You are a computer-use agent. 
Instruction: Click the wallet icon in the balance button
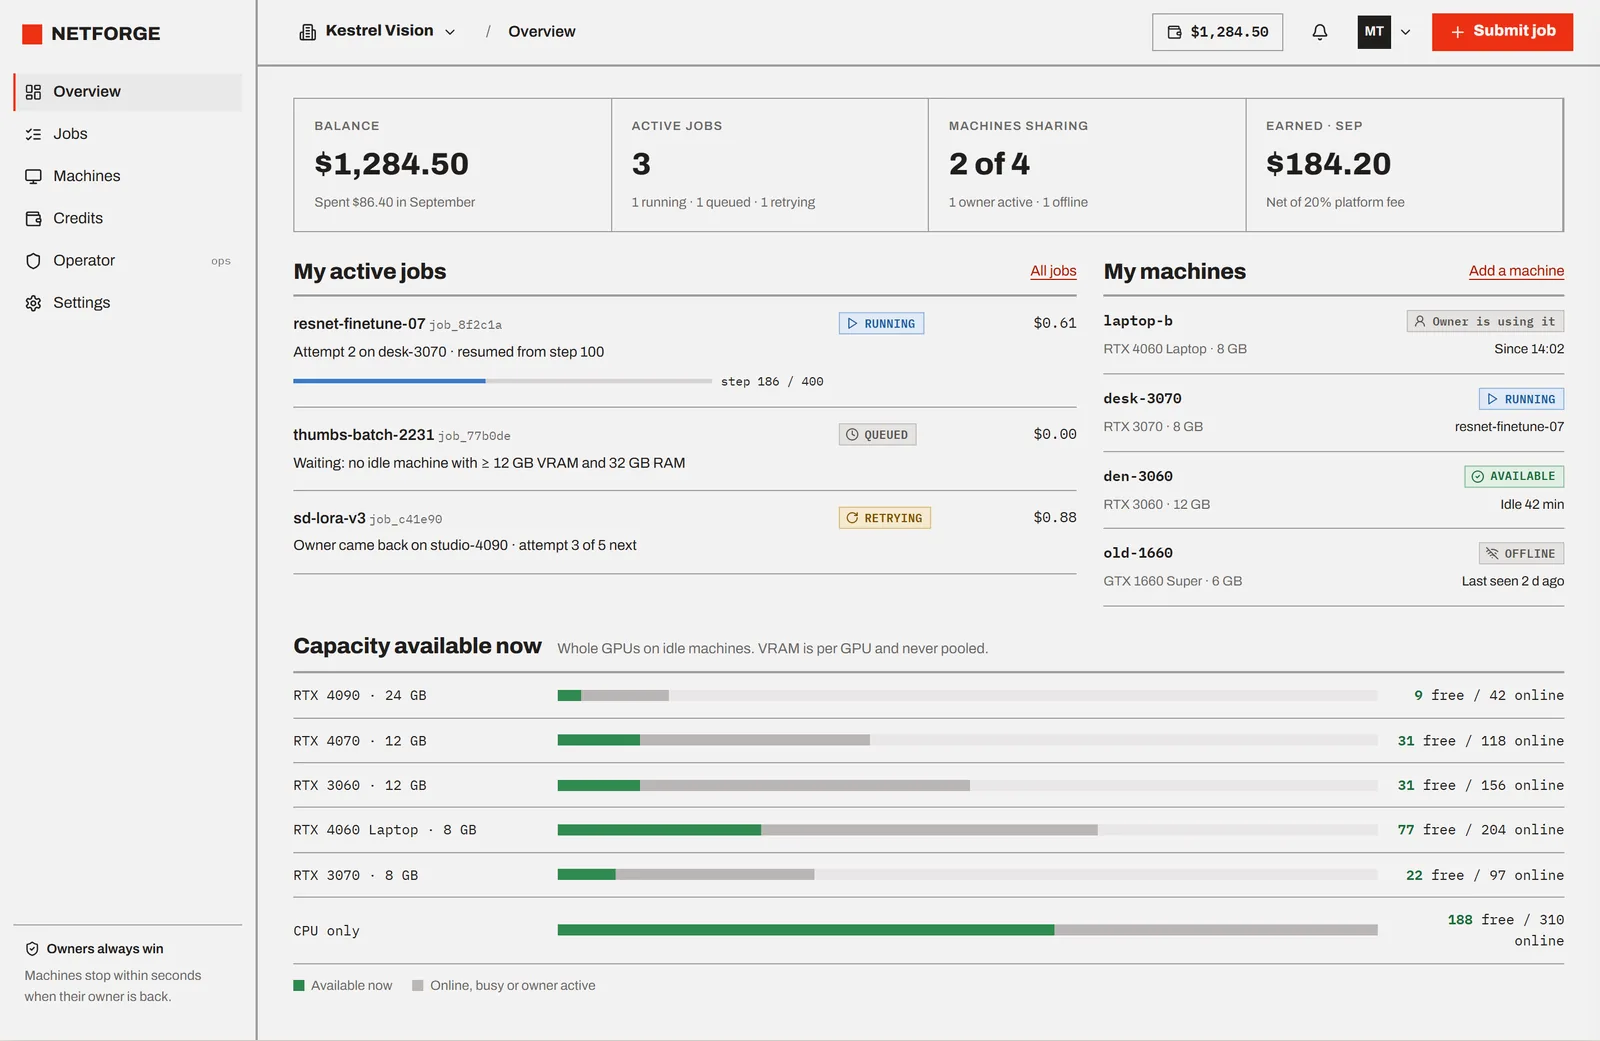[x=1175, y=32]
